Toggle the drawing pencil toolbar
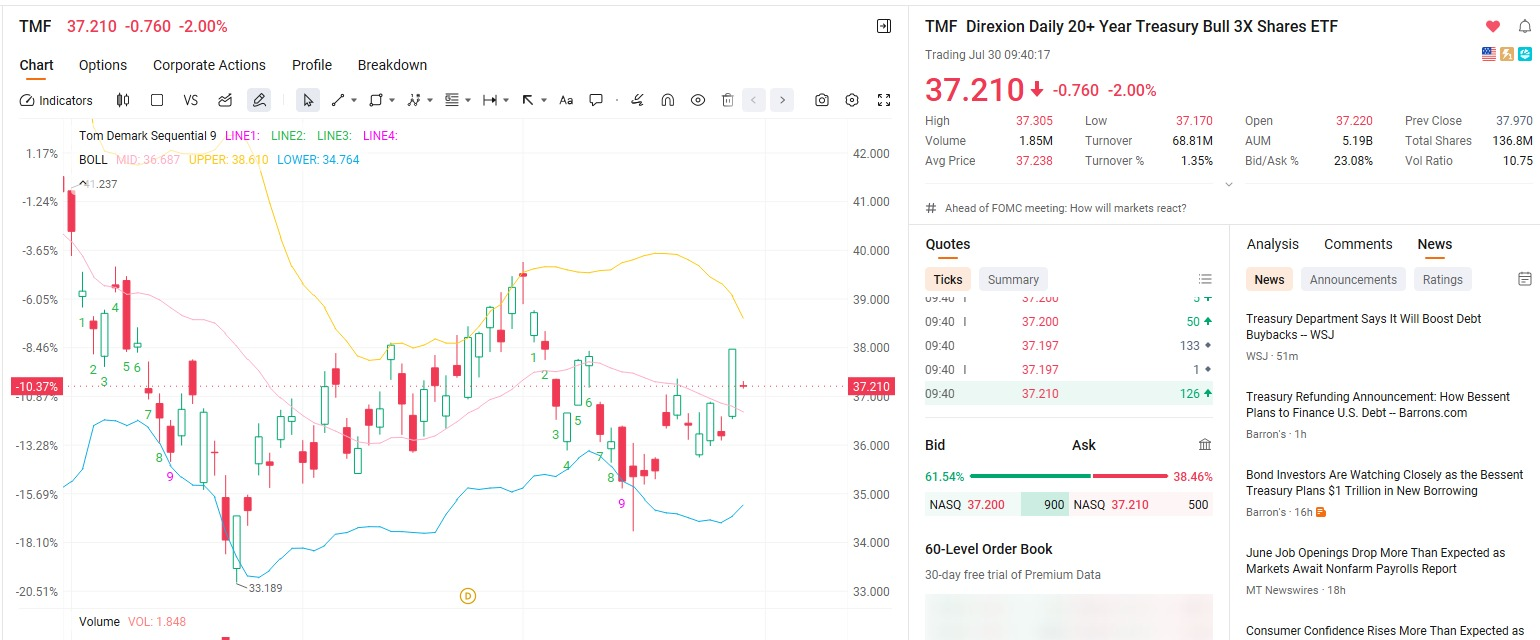Image resolution: width=1540 pixels, height=640 pixels. pyautogui.click(x=259, y=100)
